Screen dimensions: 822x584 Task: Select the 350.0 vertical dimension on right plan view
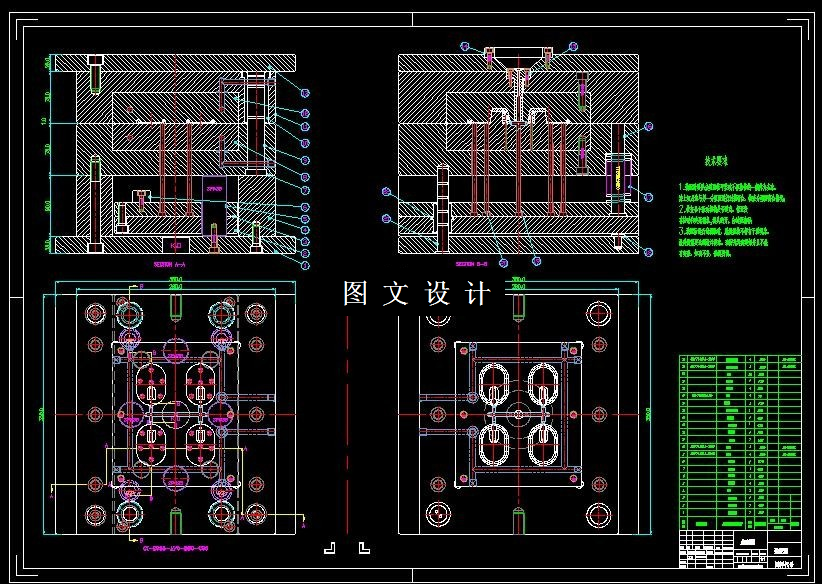tap(650, 414)
